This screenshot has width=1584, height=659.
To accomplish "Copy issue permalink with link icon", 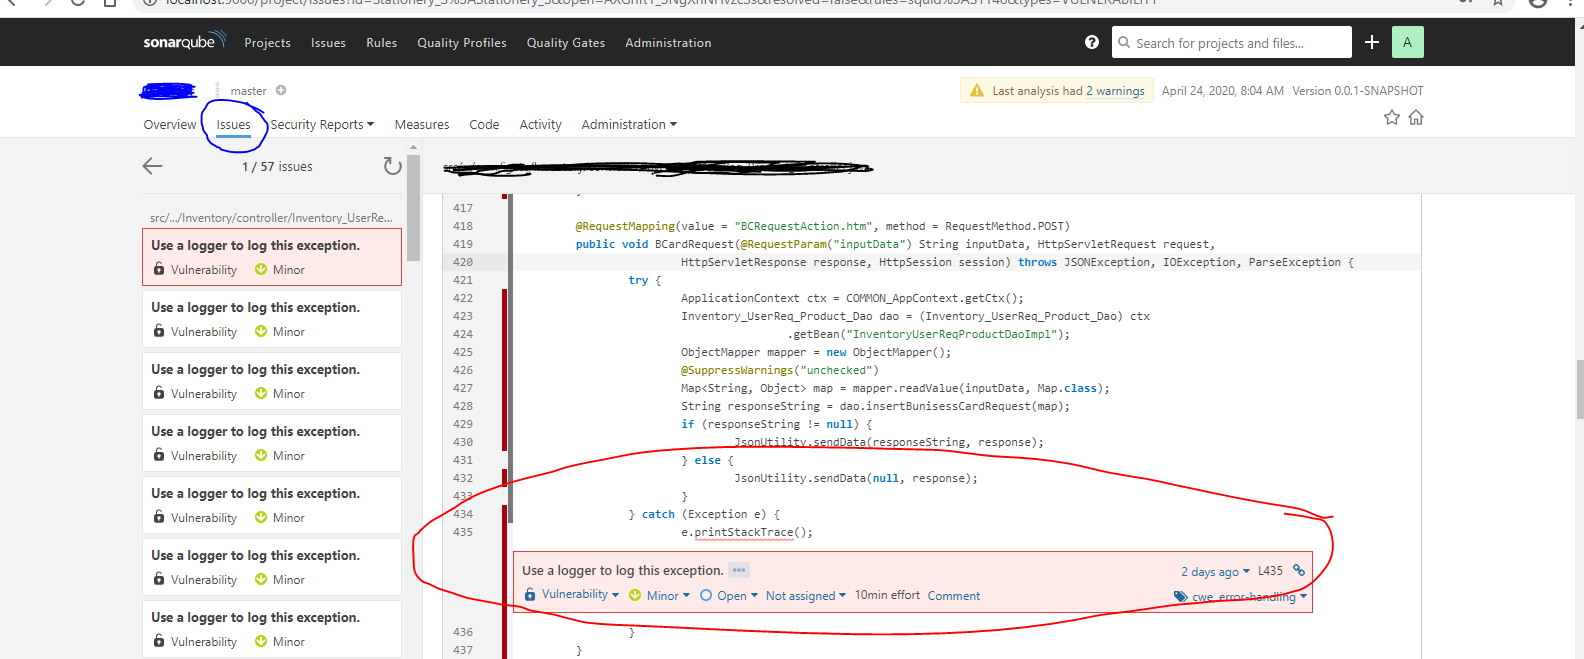I will click(1298, 570).
